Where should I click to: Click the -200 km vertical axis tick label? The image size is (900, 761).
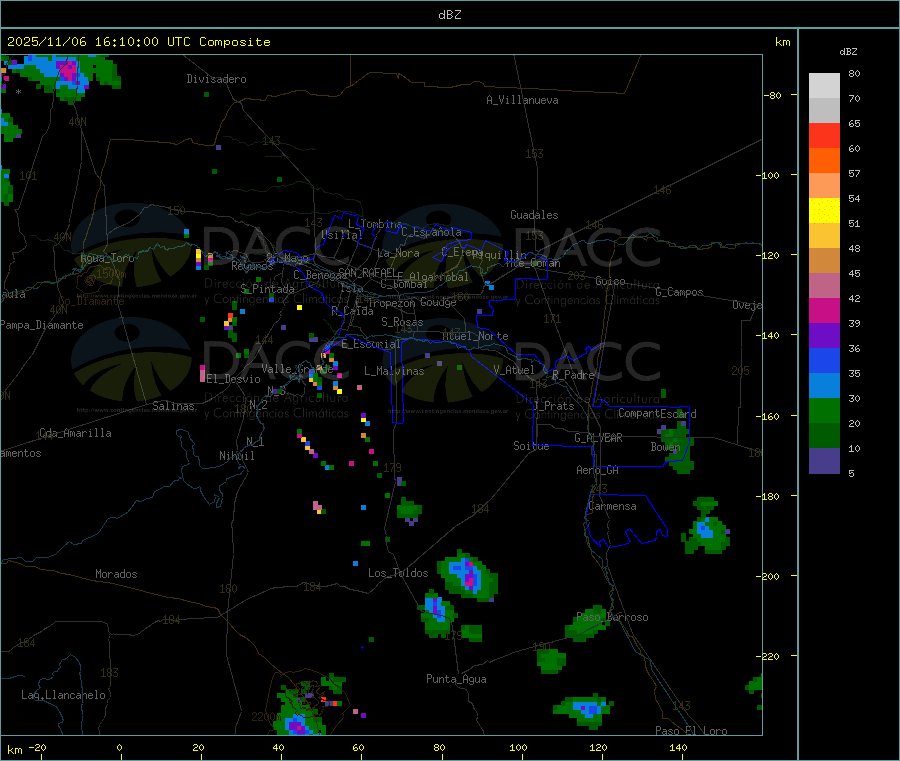coord(767,576)
